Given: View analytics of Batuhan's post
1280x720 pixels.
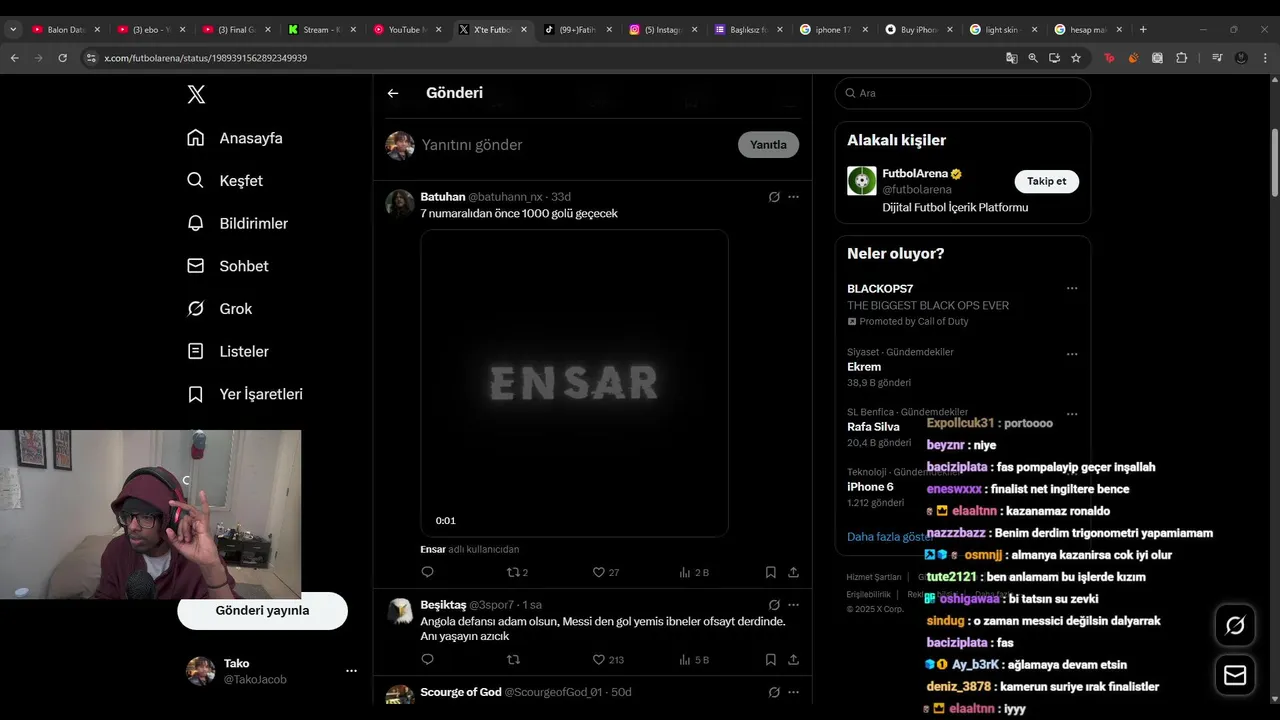Looking at the screenshot, I should 694,572.
